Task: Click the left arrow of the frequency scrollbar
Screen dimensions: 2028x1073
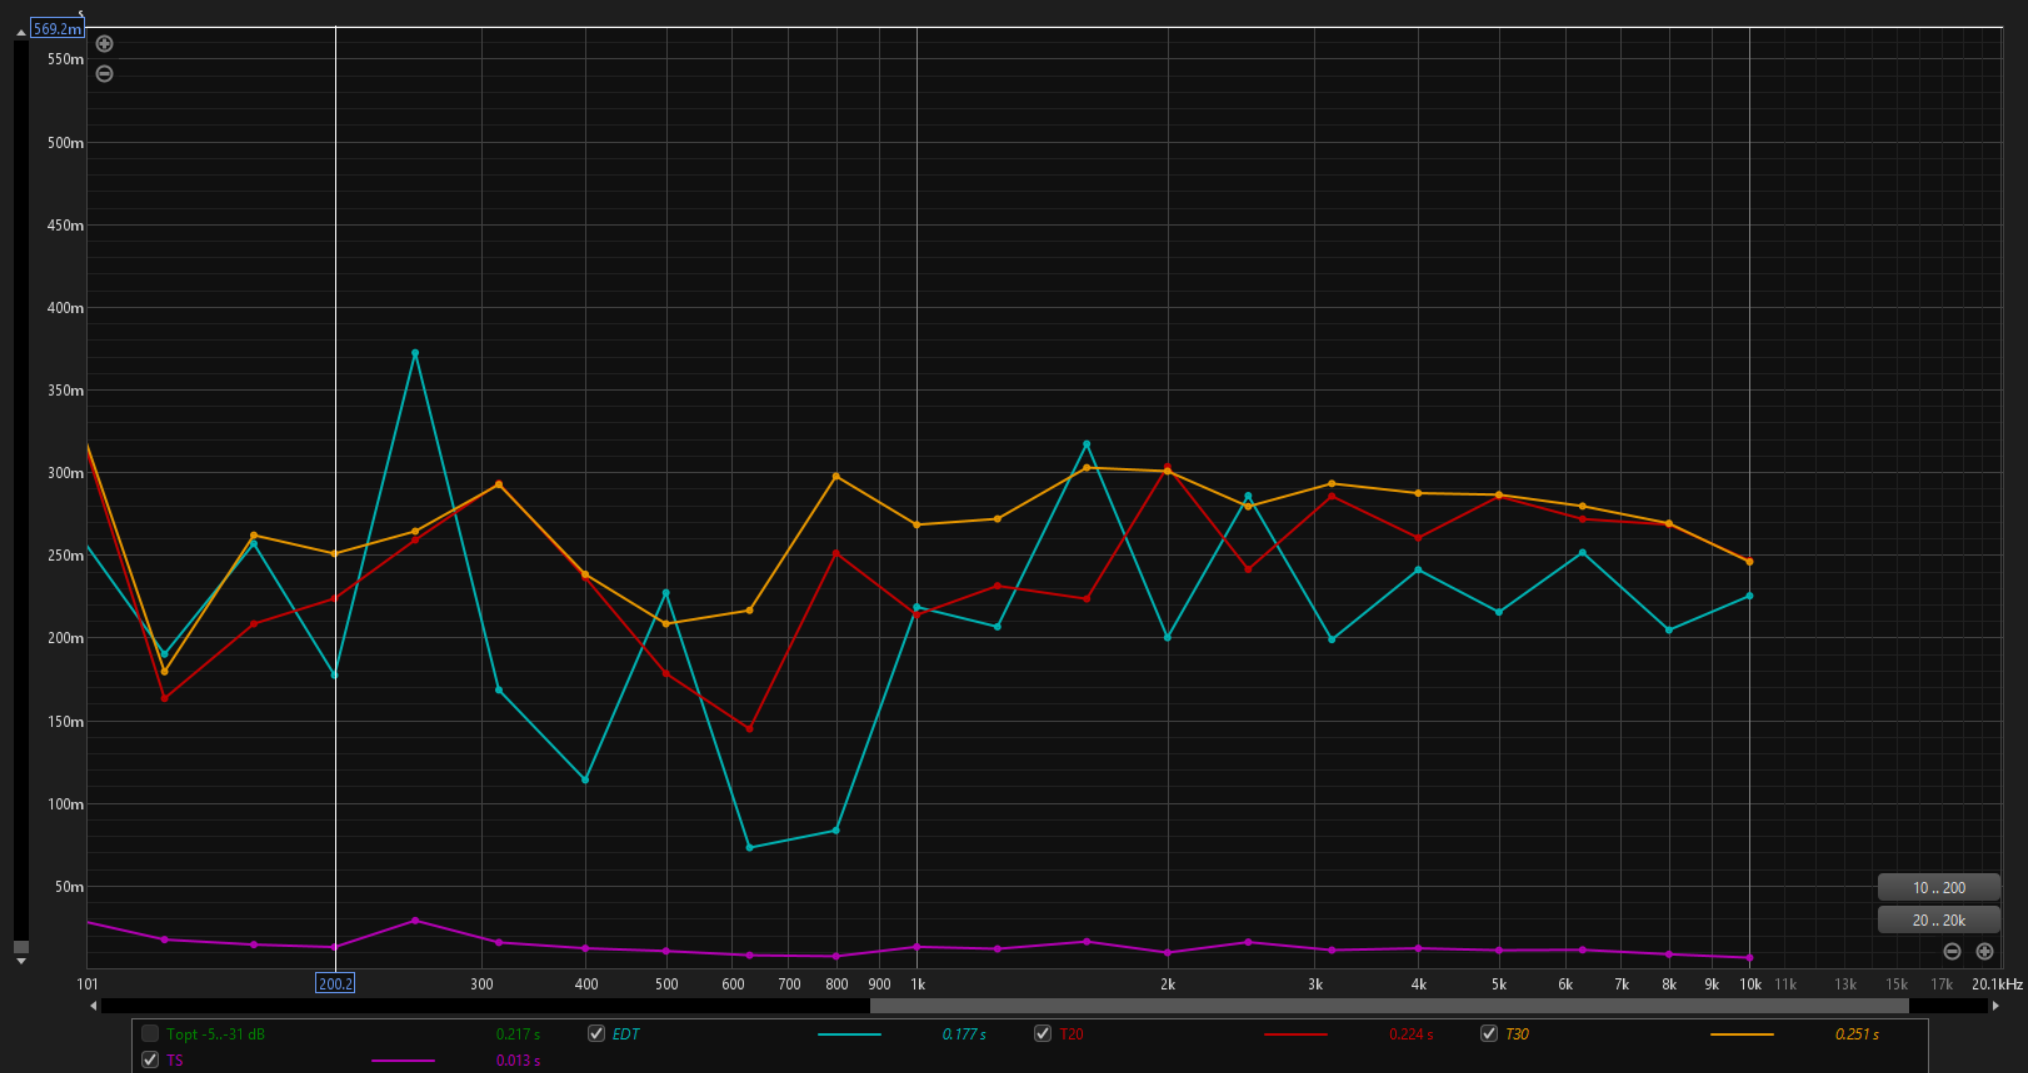Action: 94,1006
